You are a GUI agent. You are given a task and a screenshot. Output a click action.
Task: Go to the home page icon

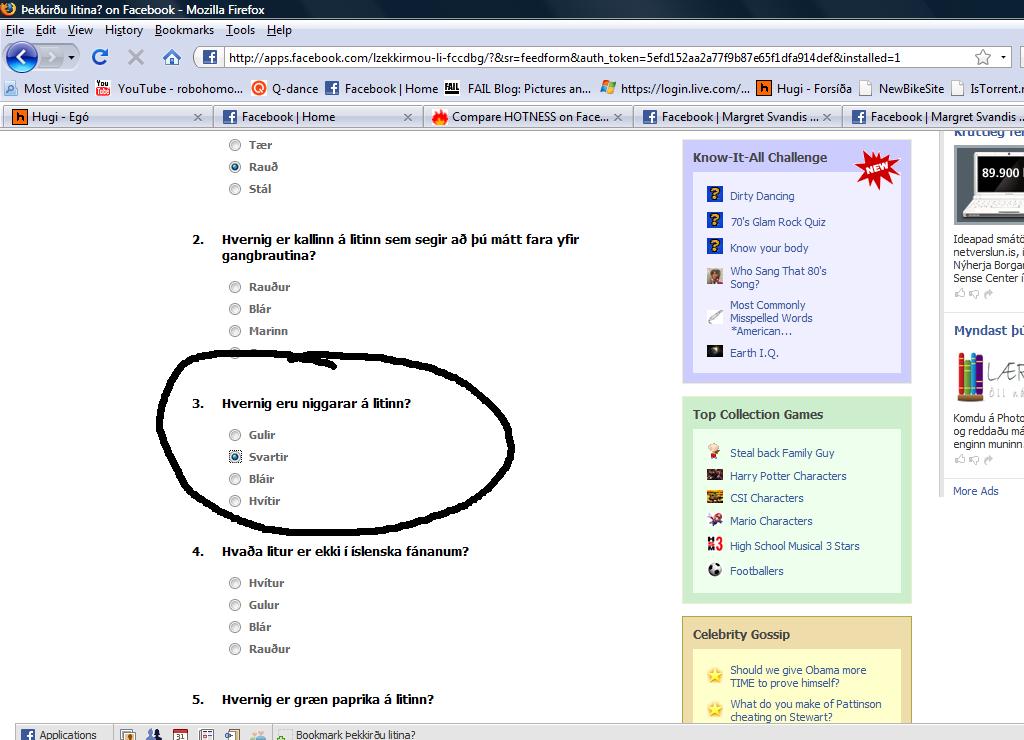(x=172, y=57)
